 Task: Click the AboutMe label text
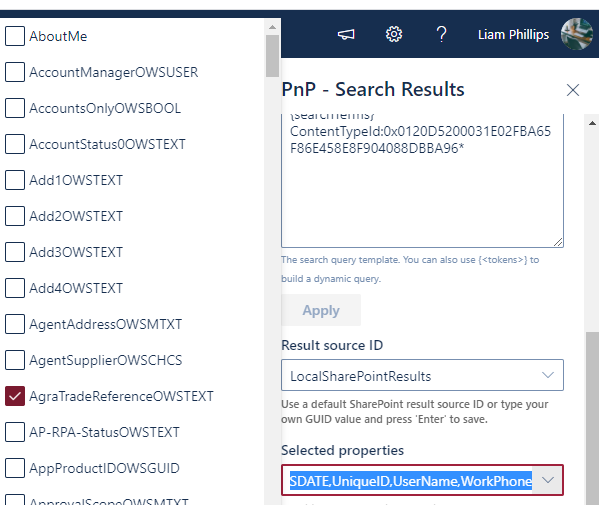58,36
